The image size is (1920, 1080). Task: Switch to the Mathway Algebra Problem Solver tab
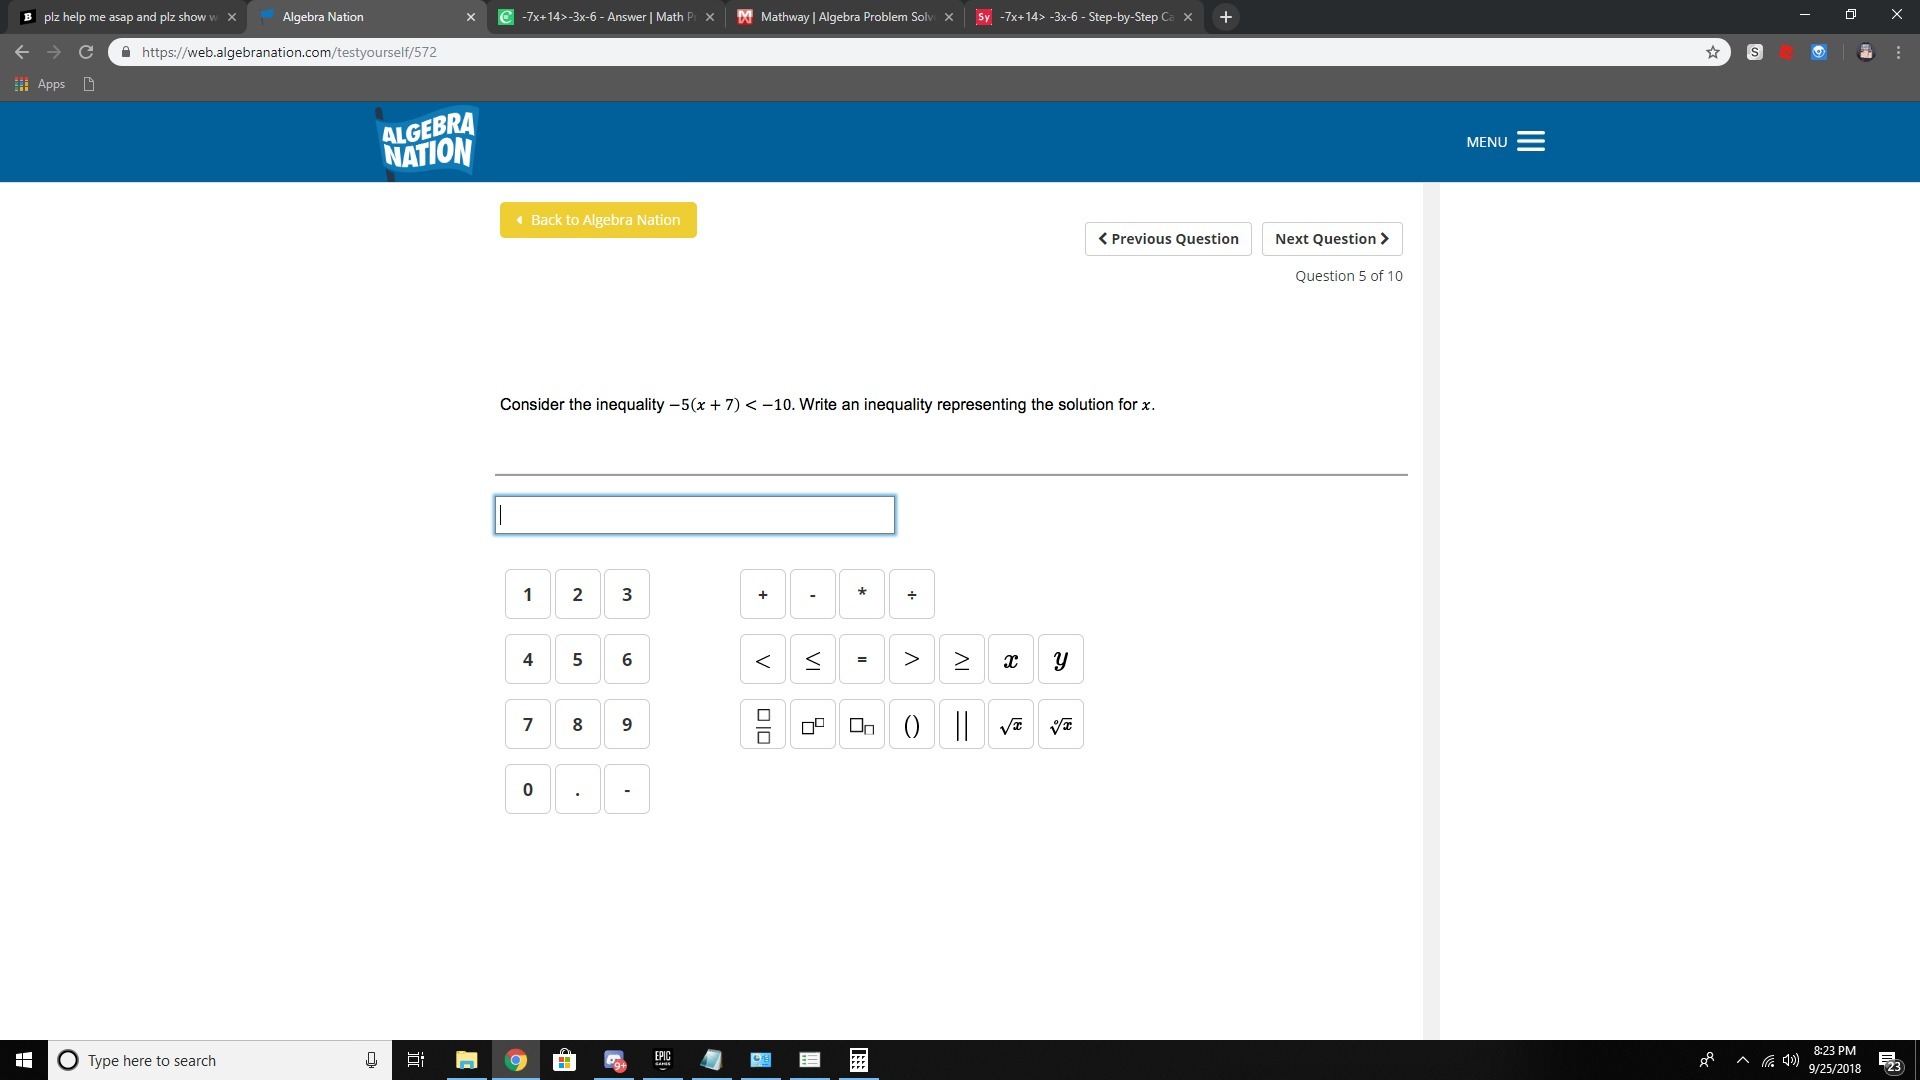845,17
